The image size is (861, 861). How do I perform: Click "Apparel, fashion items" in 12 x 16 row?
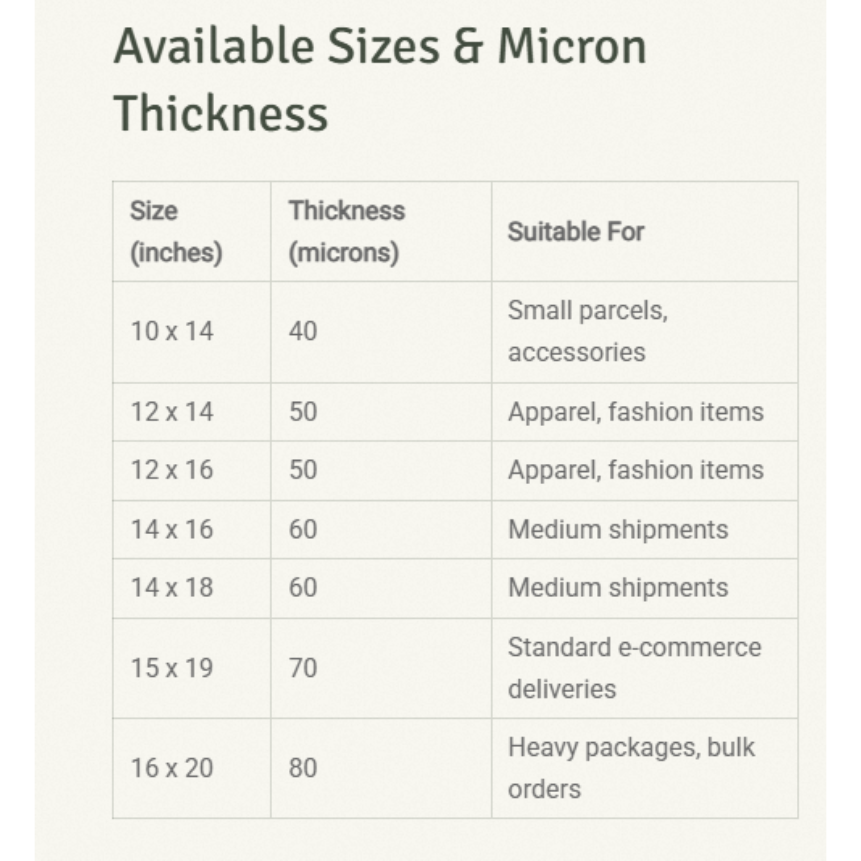coord(635,470)
